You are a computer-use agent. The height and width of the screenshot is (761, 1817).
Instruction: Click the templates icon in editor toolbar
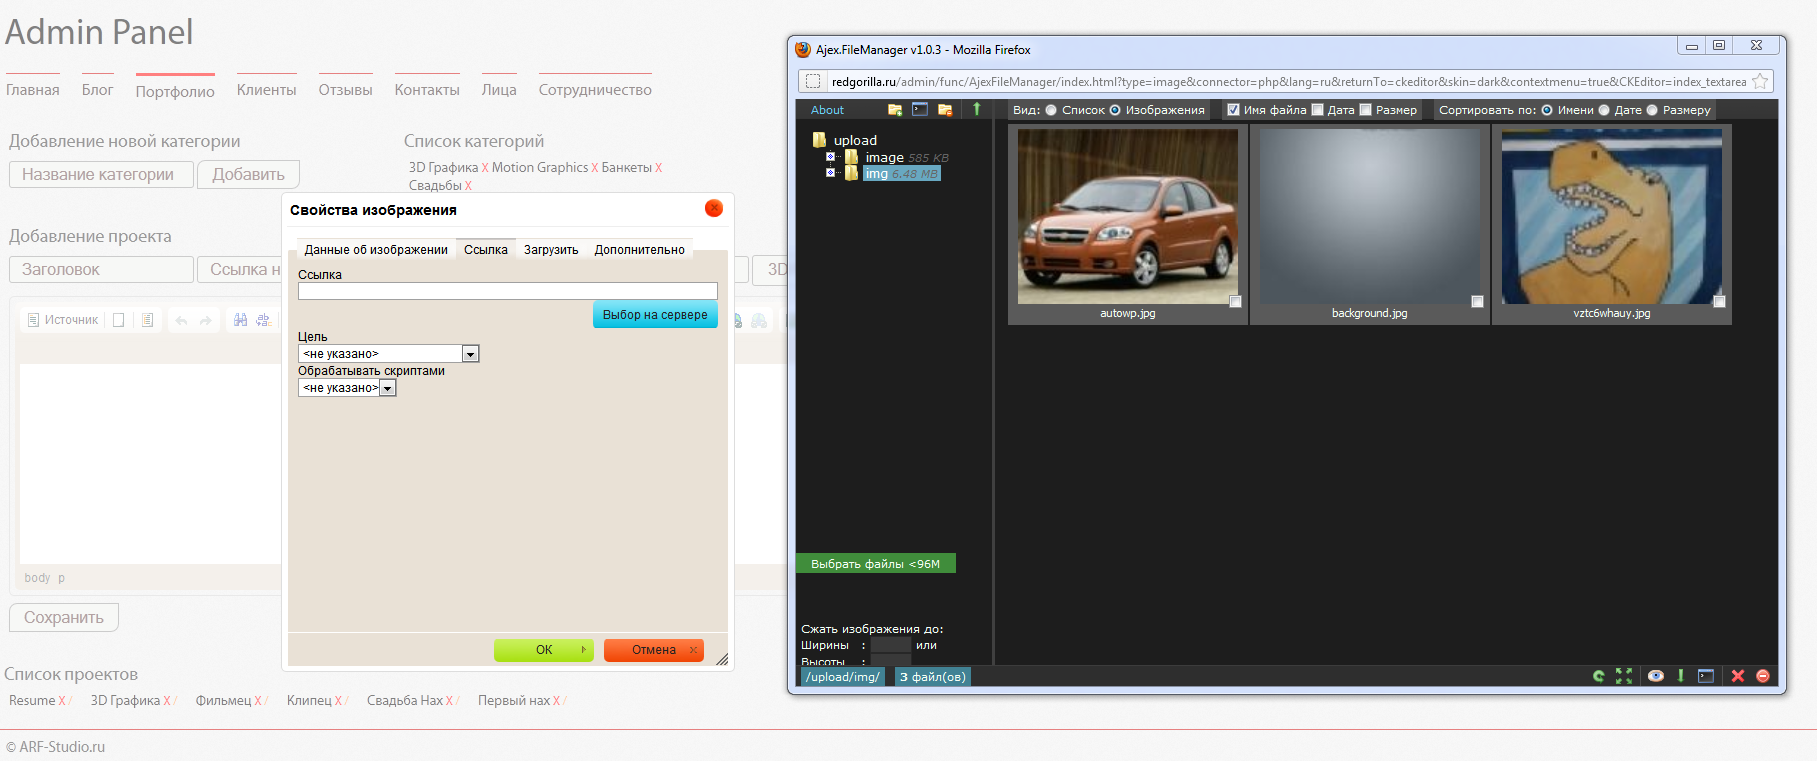coord(147,320)
